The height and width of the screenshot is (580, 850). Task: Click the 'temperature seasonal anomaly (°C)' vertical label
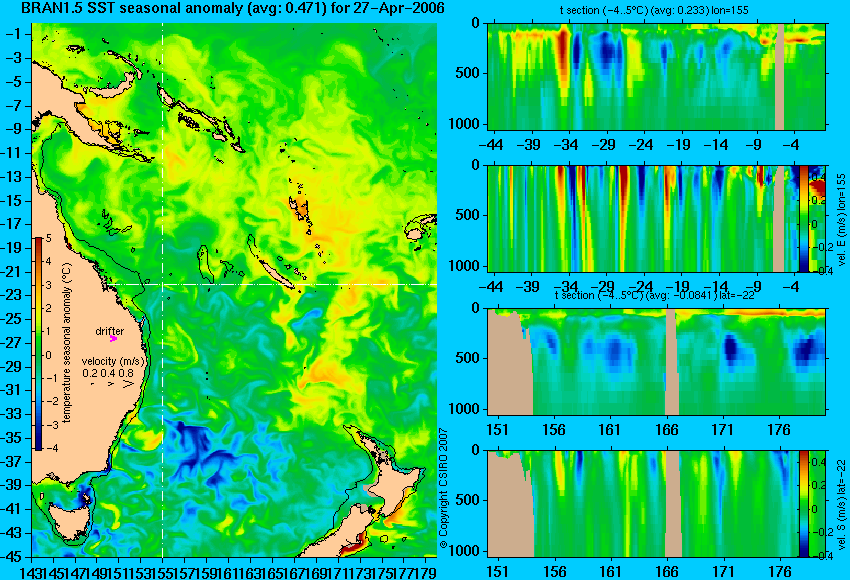(67, 343)
